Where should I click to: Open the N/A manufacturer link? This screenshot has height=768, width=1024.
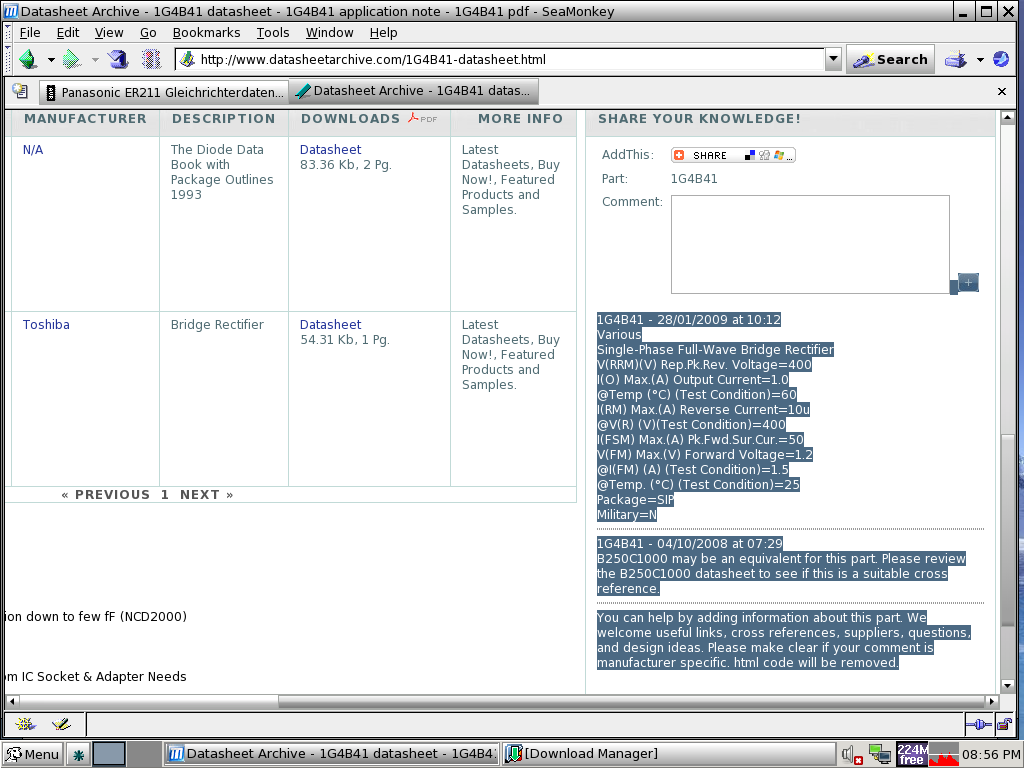pyautogui.click(x=33, y=150)
